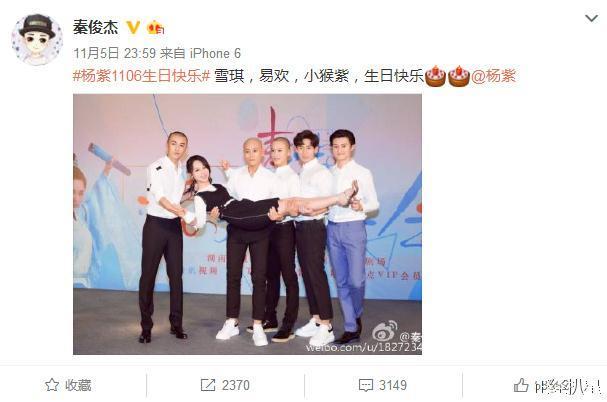Click the 来自 iPhone 6 source link
Screen dimensions: 607x402
click(201, 53)
